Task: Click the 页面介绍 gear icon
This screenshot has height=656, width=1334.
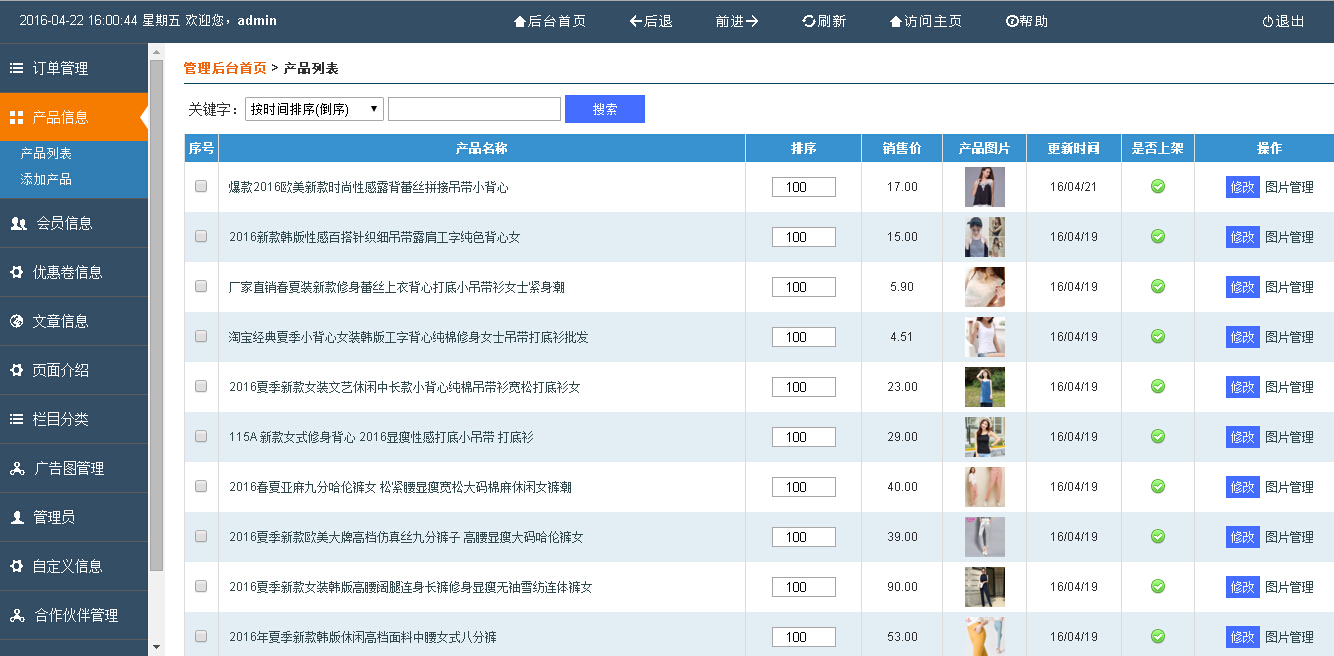Action: [16, 370]
